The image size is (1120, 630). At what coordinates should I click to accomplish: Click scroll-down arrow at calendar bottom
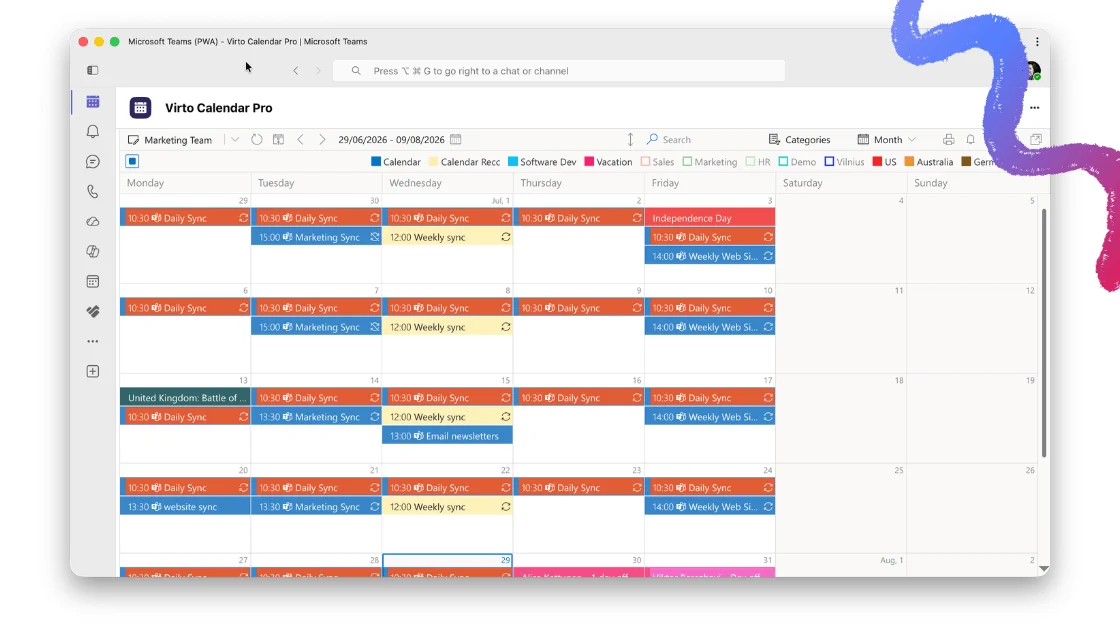click(1044, 569)
